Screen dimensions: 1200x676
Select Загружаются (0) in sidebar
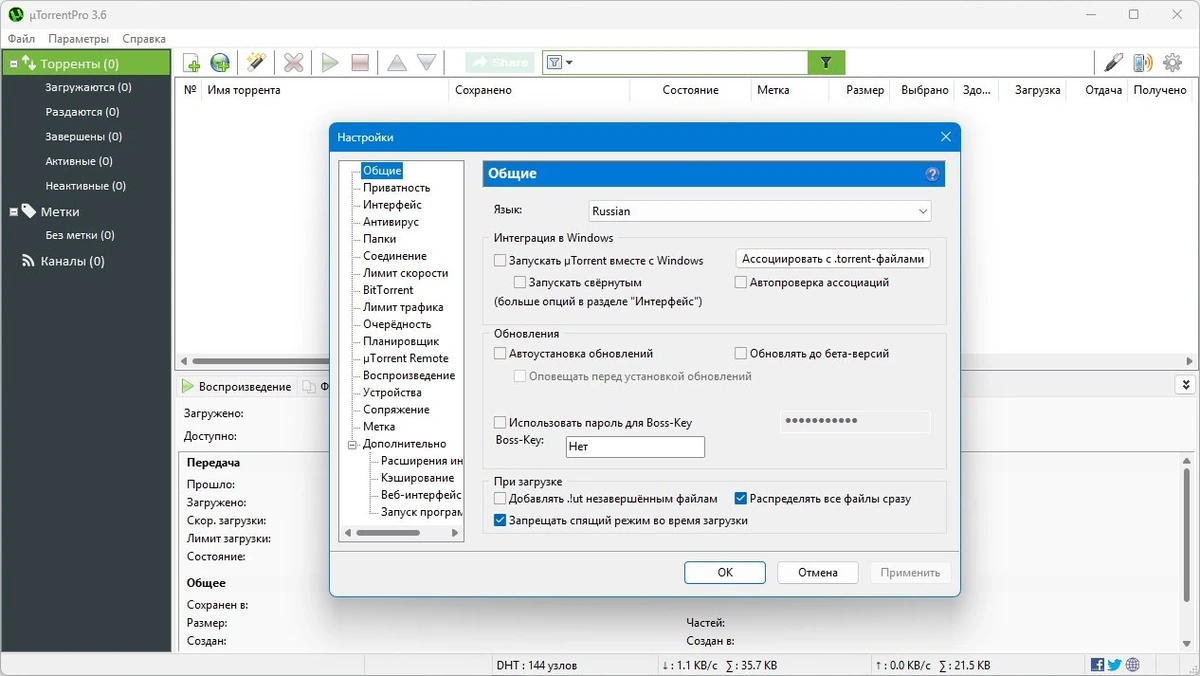87,88
